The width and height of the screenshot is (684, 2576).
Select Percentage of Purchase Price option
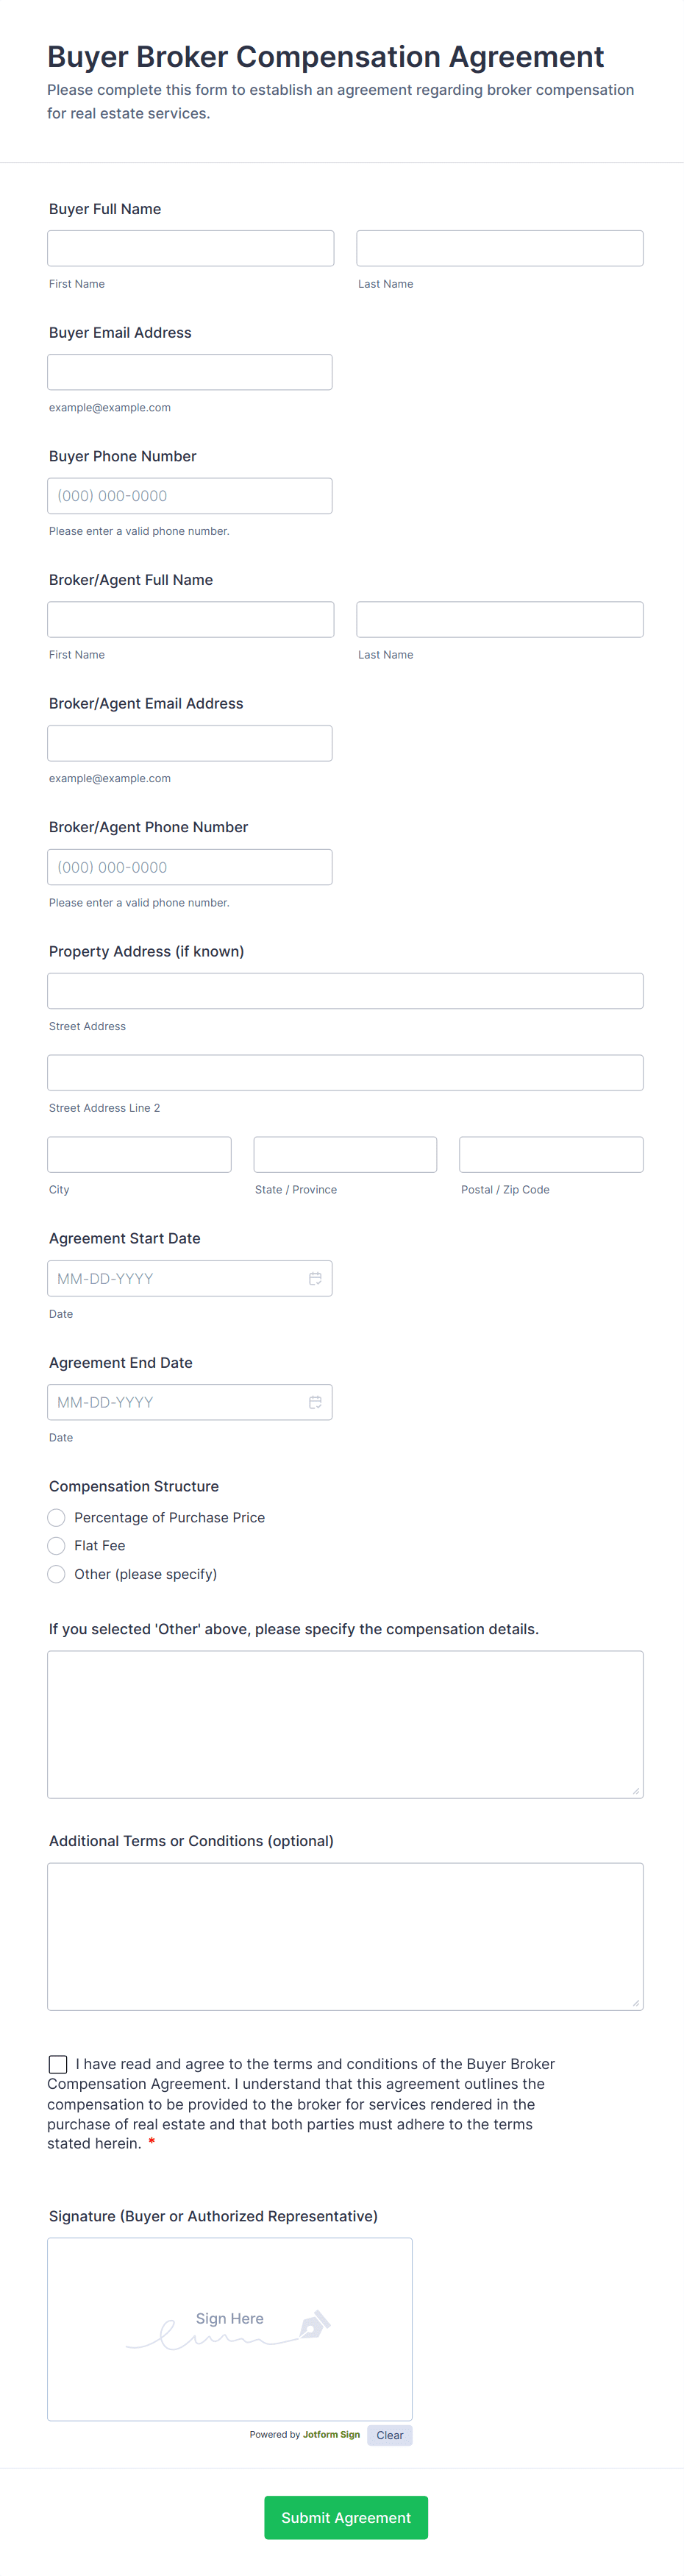click(x=57, y=1518)
